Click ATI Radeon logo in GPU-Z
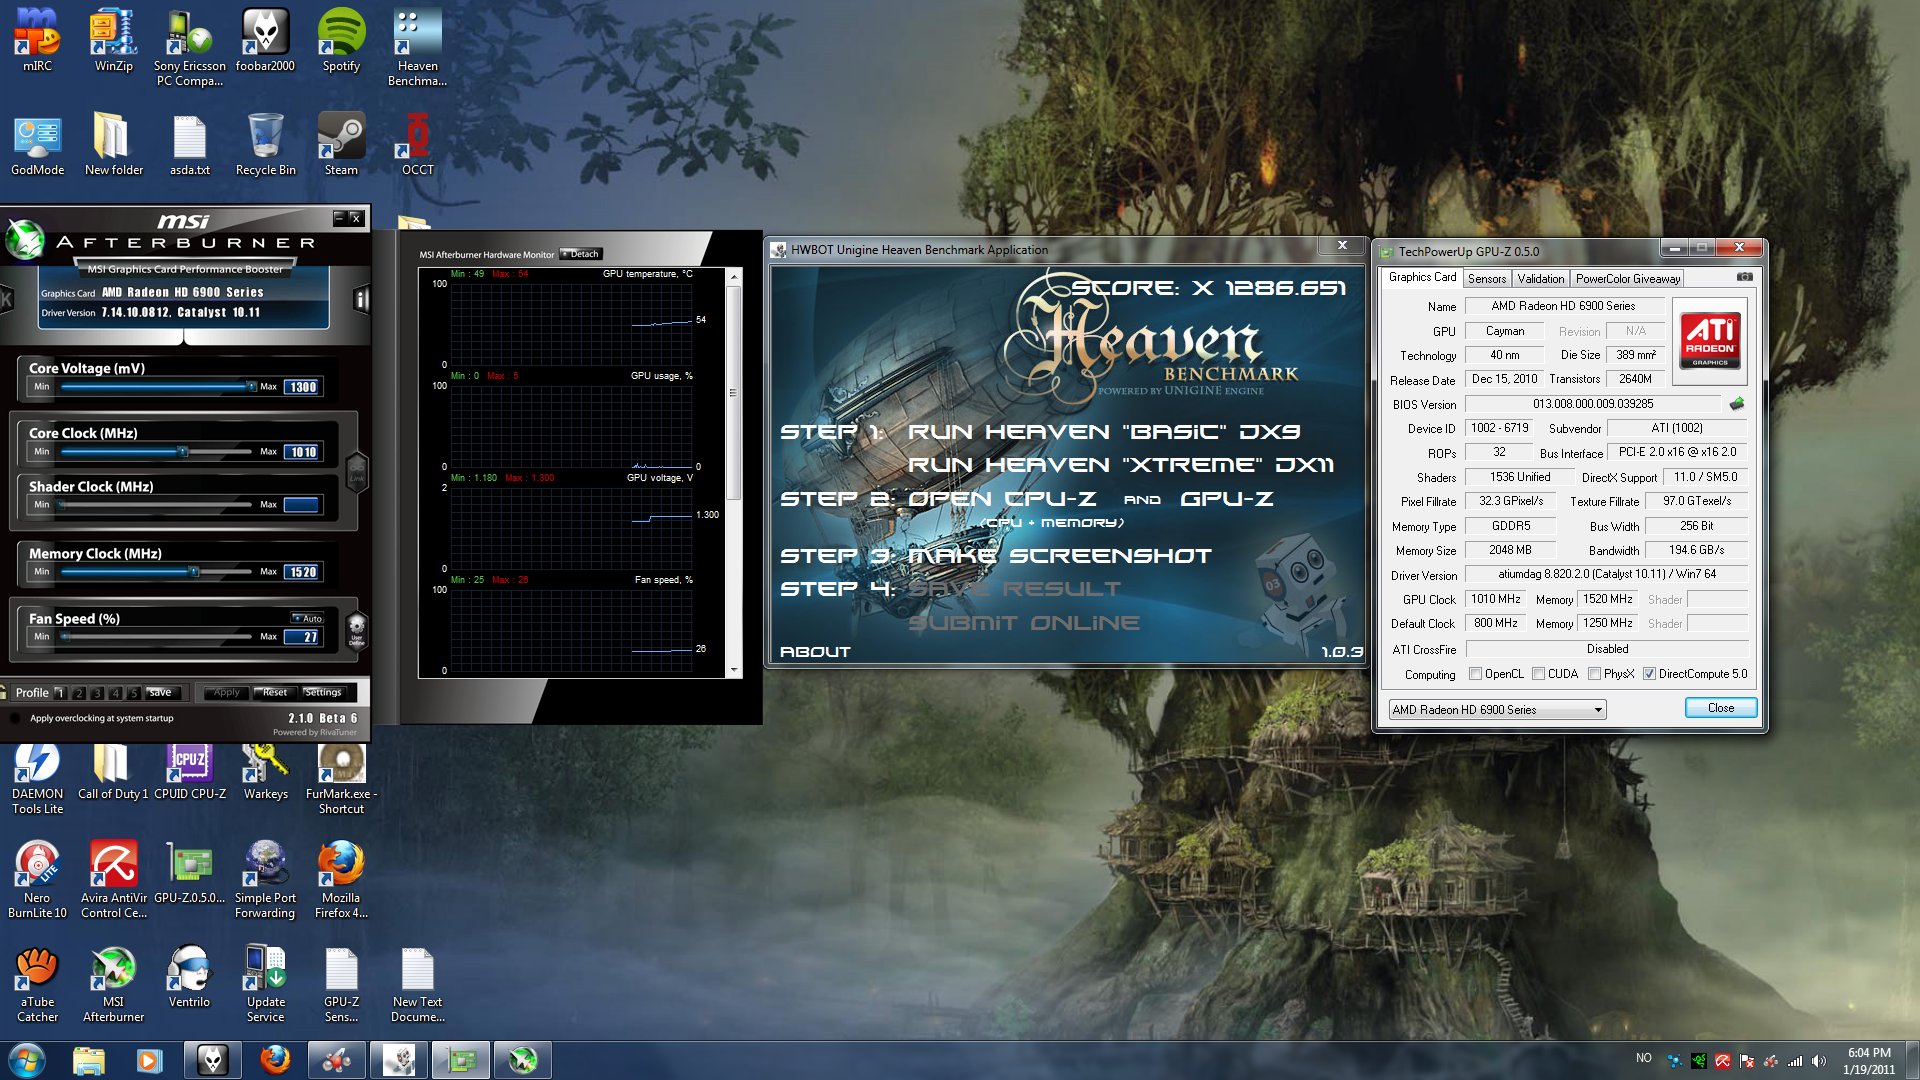Viewport: 1920px width, 1080px height. [1709, 341]
